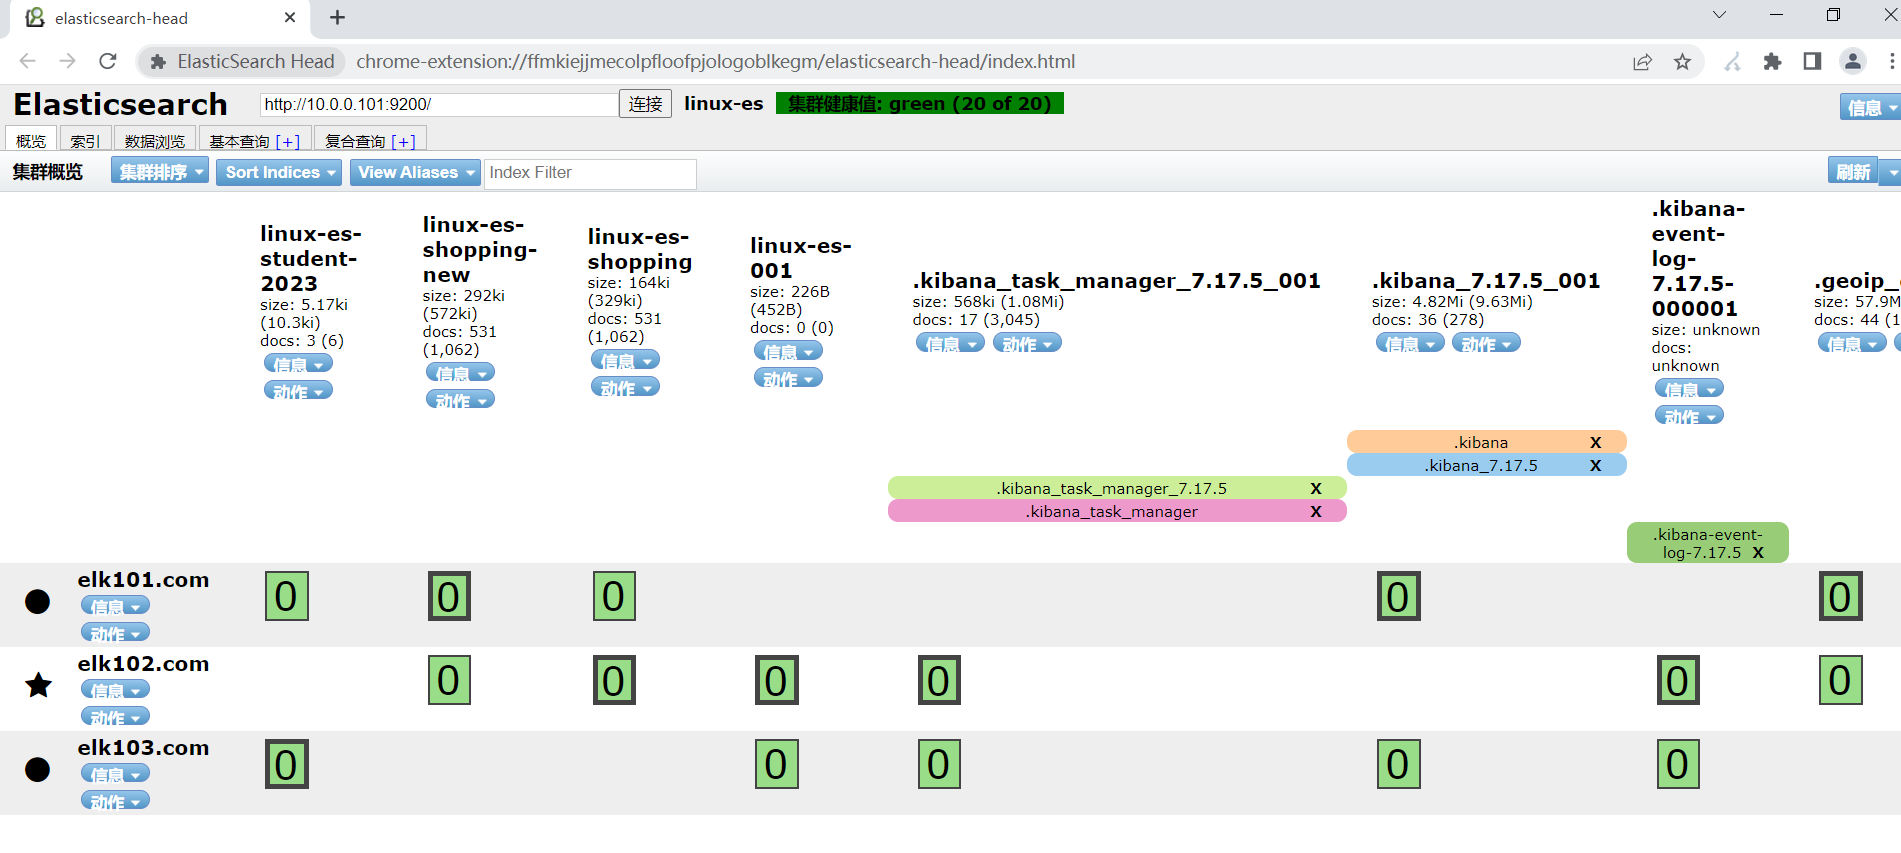Click the .kibana alias label
Screen dimensions: 1901x853
[1481, 442]
